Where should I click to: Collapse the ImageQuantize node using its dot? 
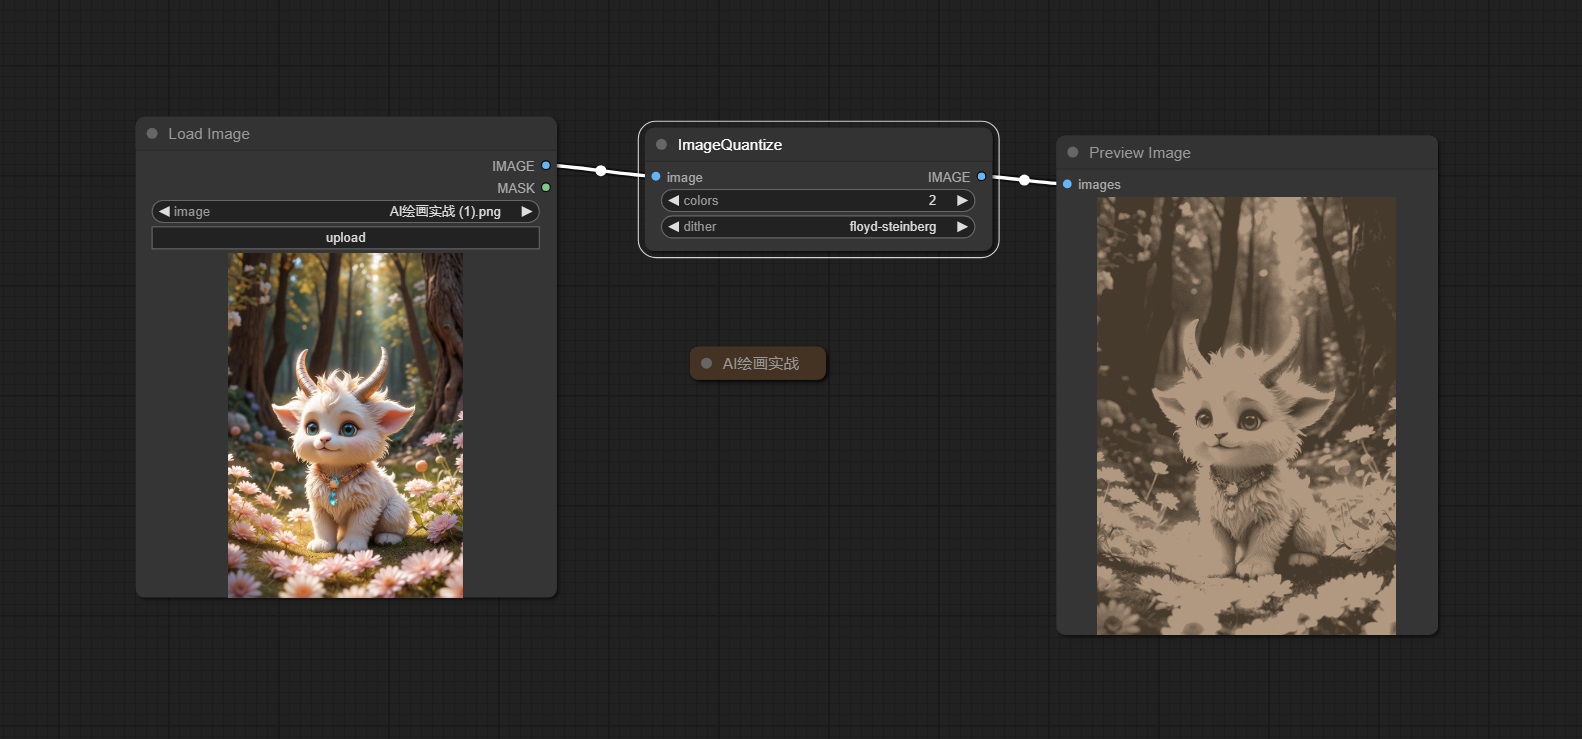(x=661, y=145)
